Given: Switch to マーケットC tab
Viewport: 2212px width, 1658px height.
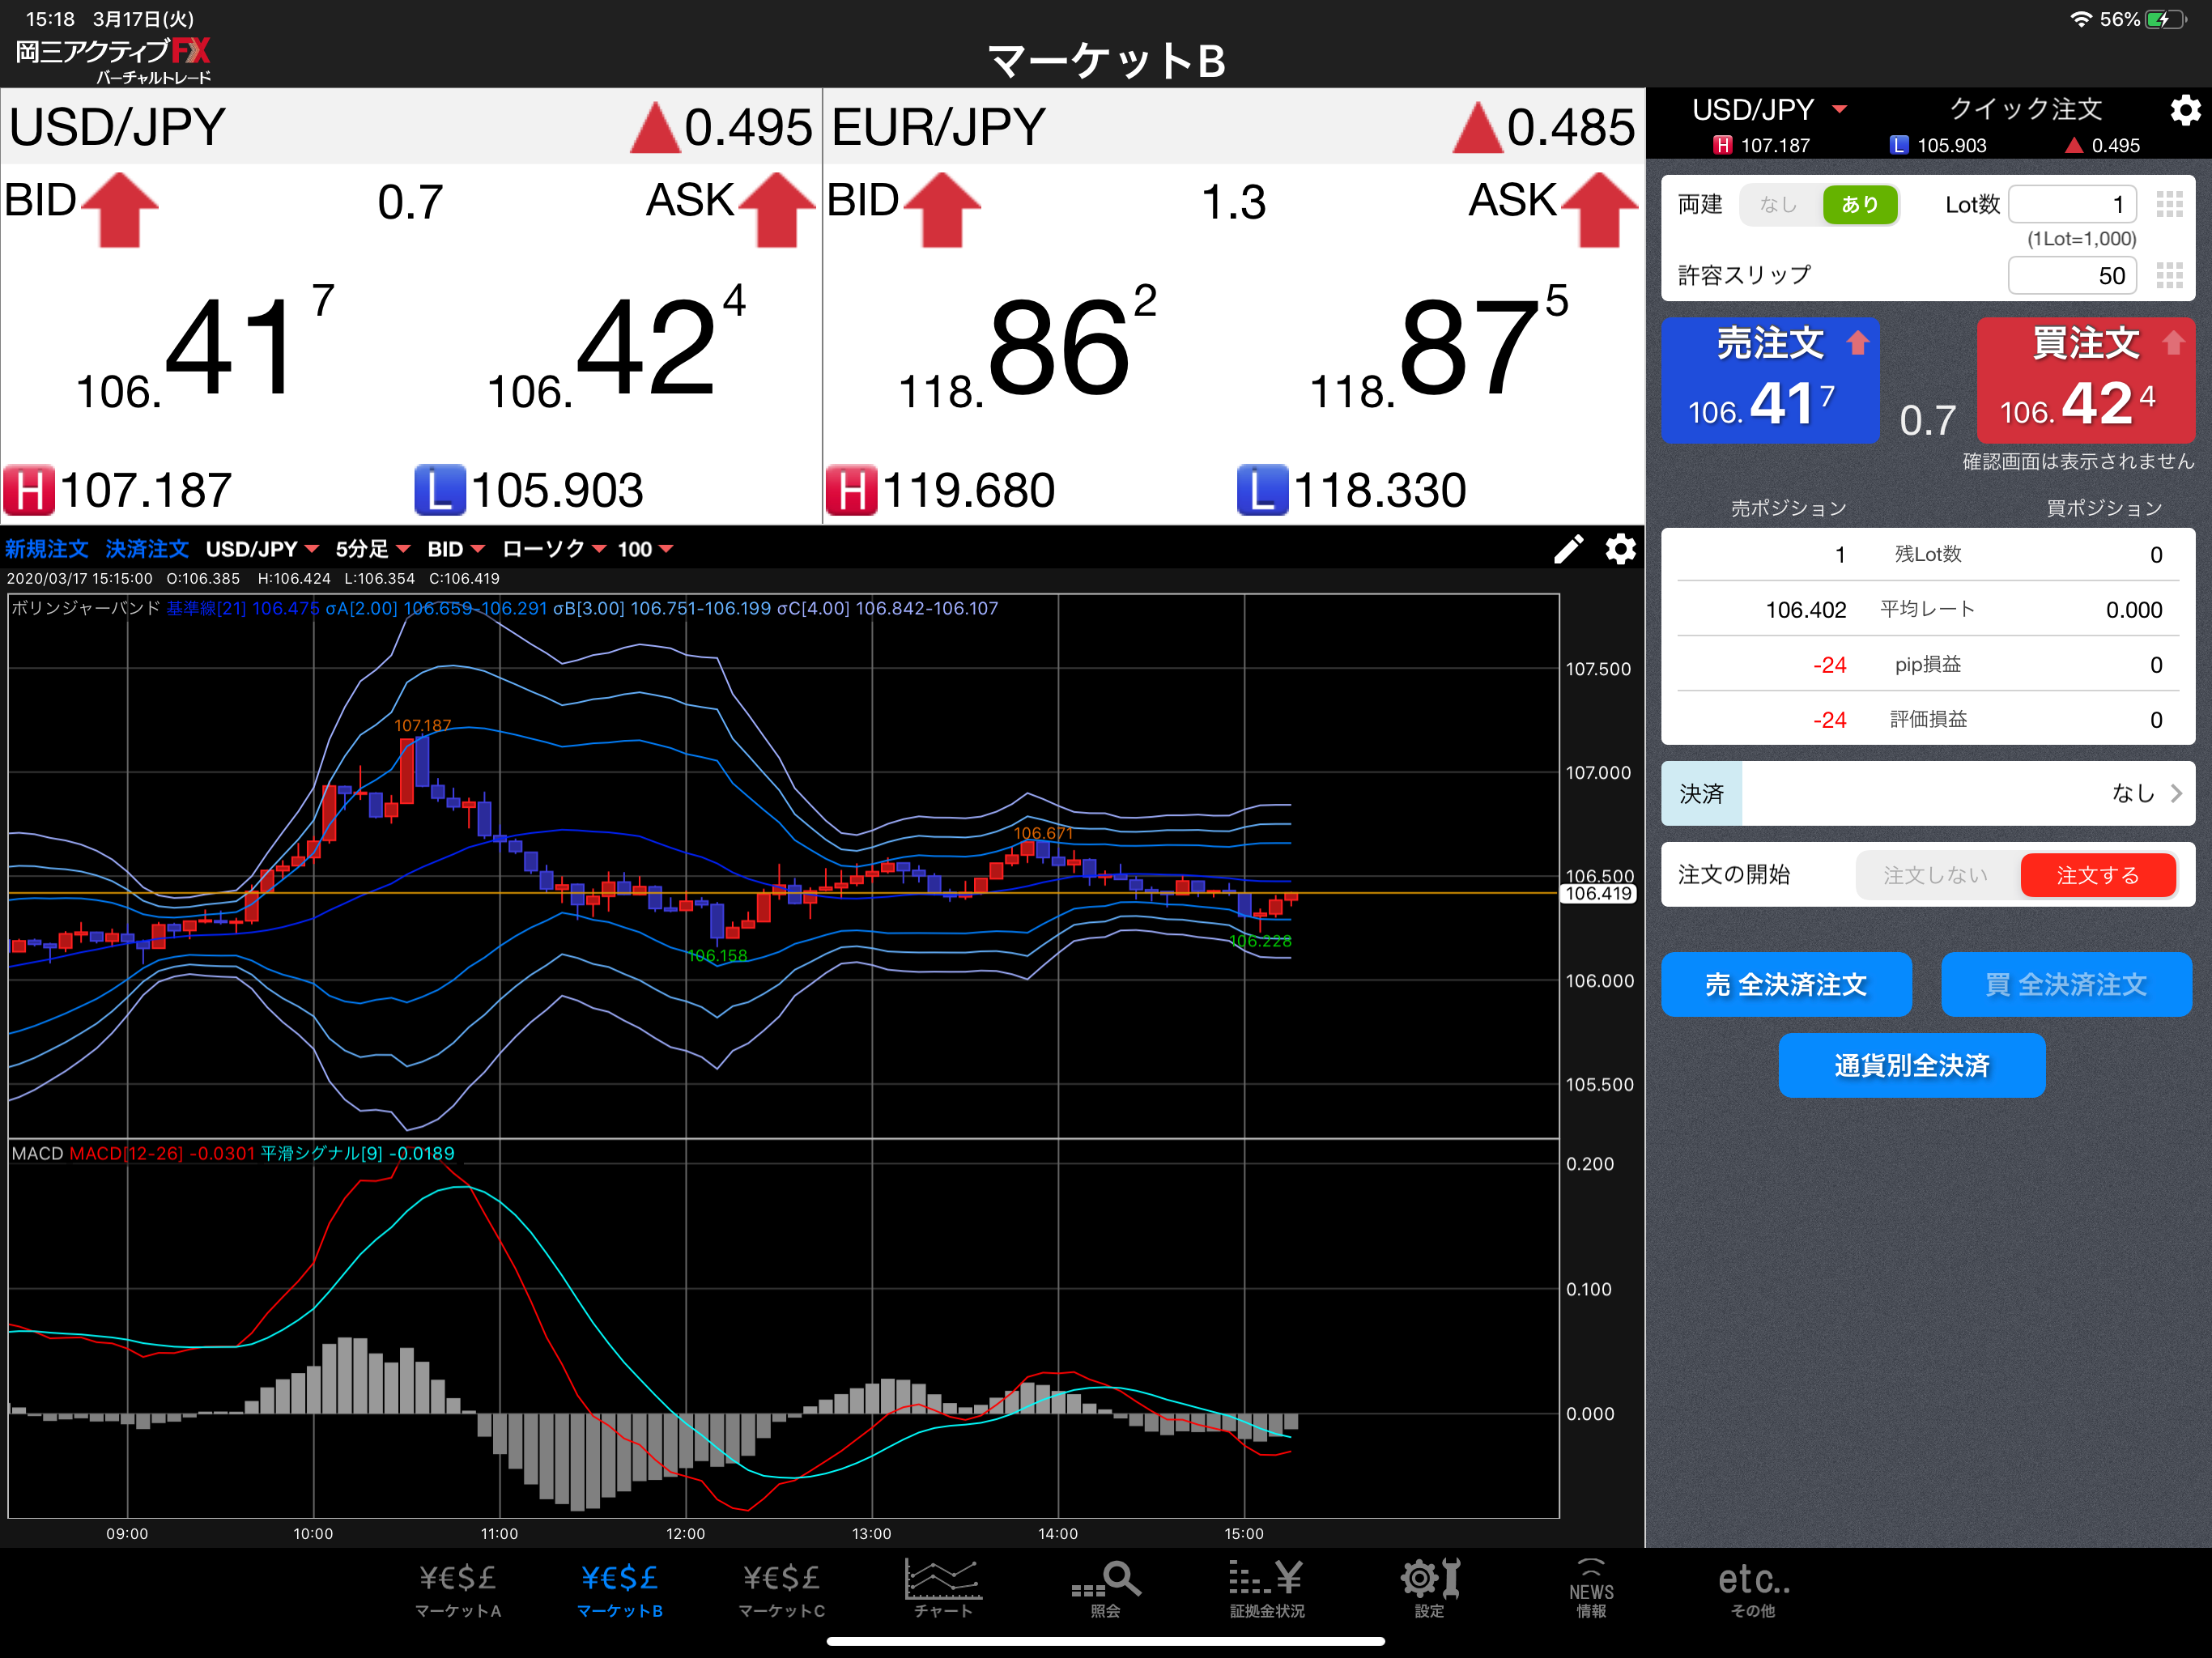Looking at the screenshot, I should tap(781, 1588).
